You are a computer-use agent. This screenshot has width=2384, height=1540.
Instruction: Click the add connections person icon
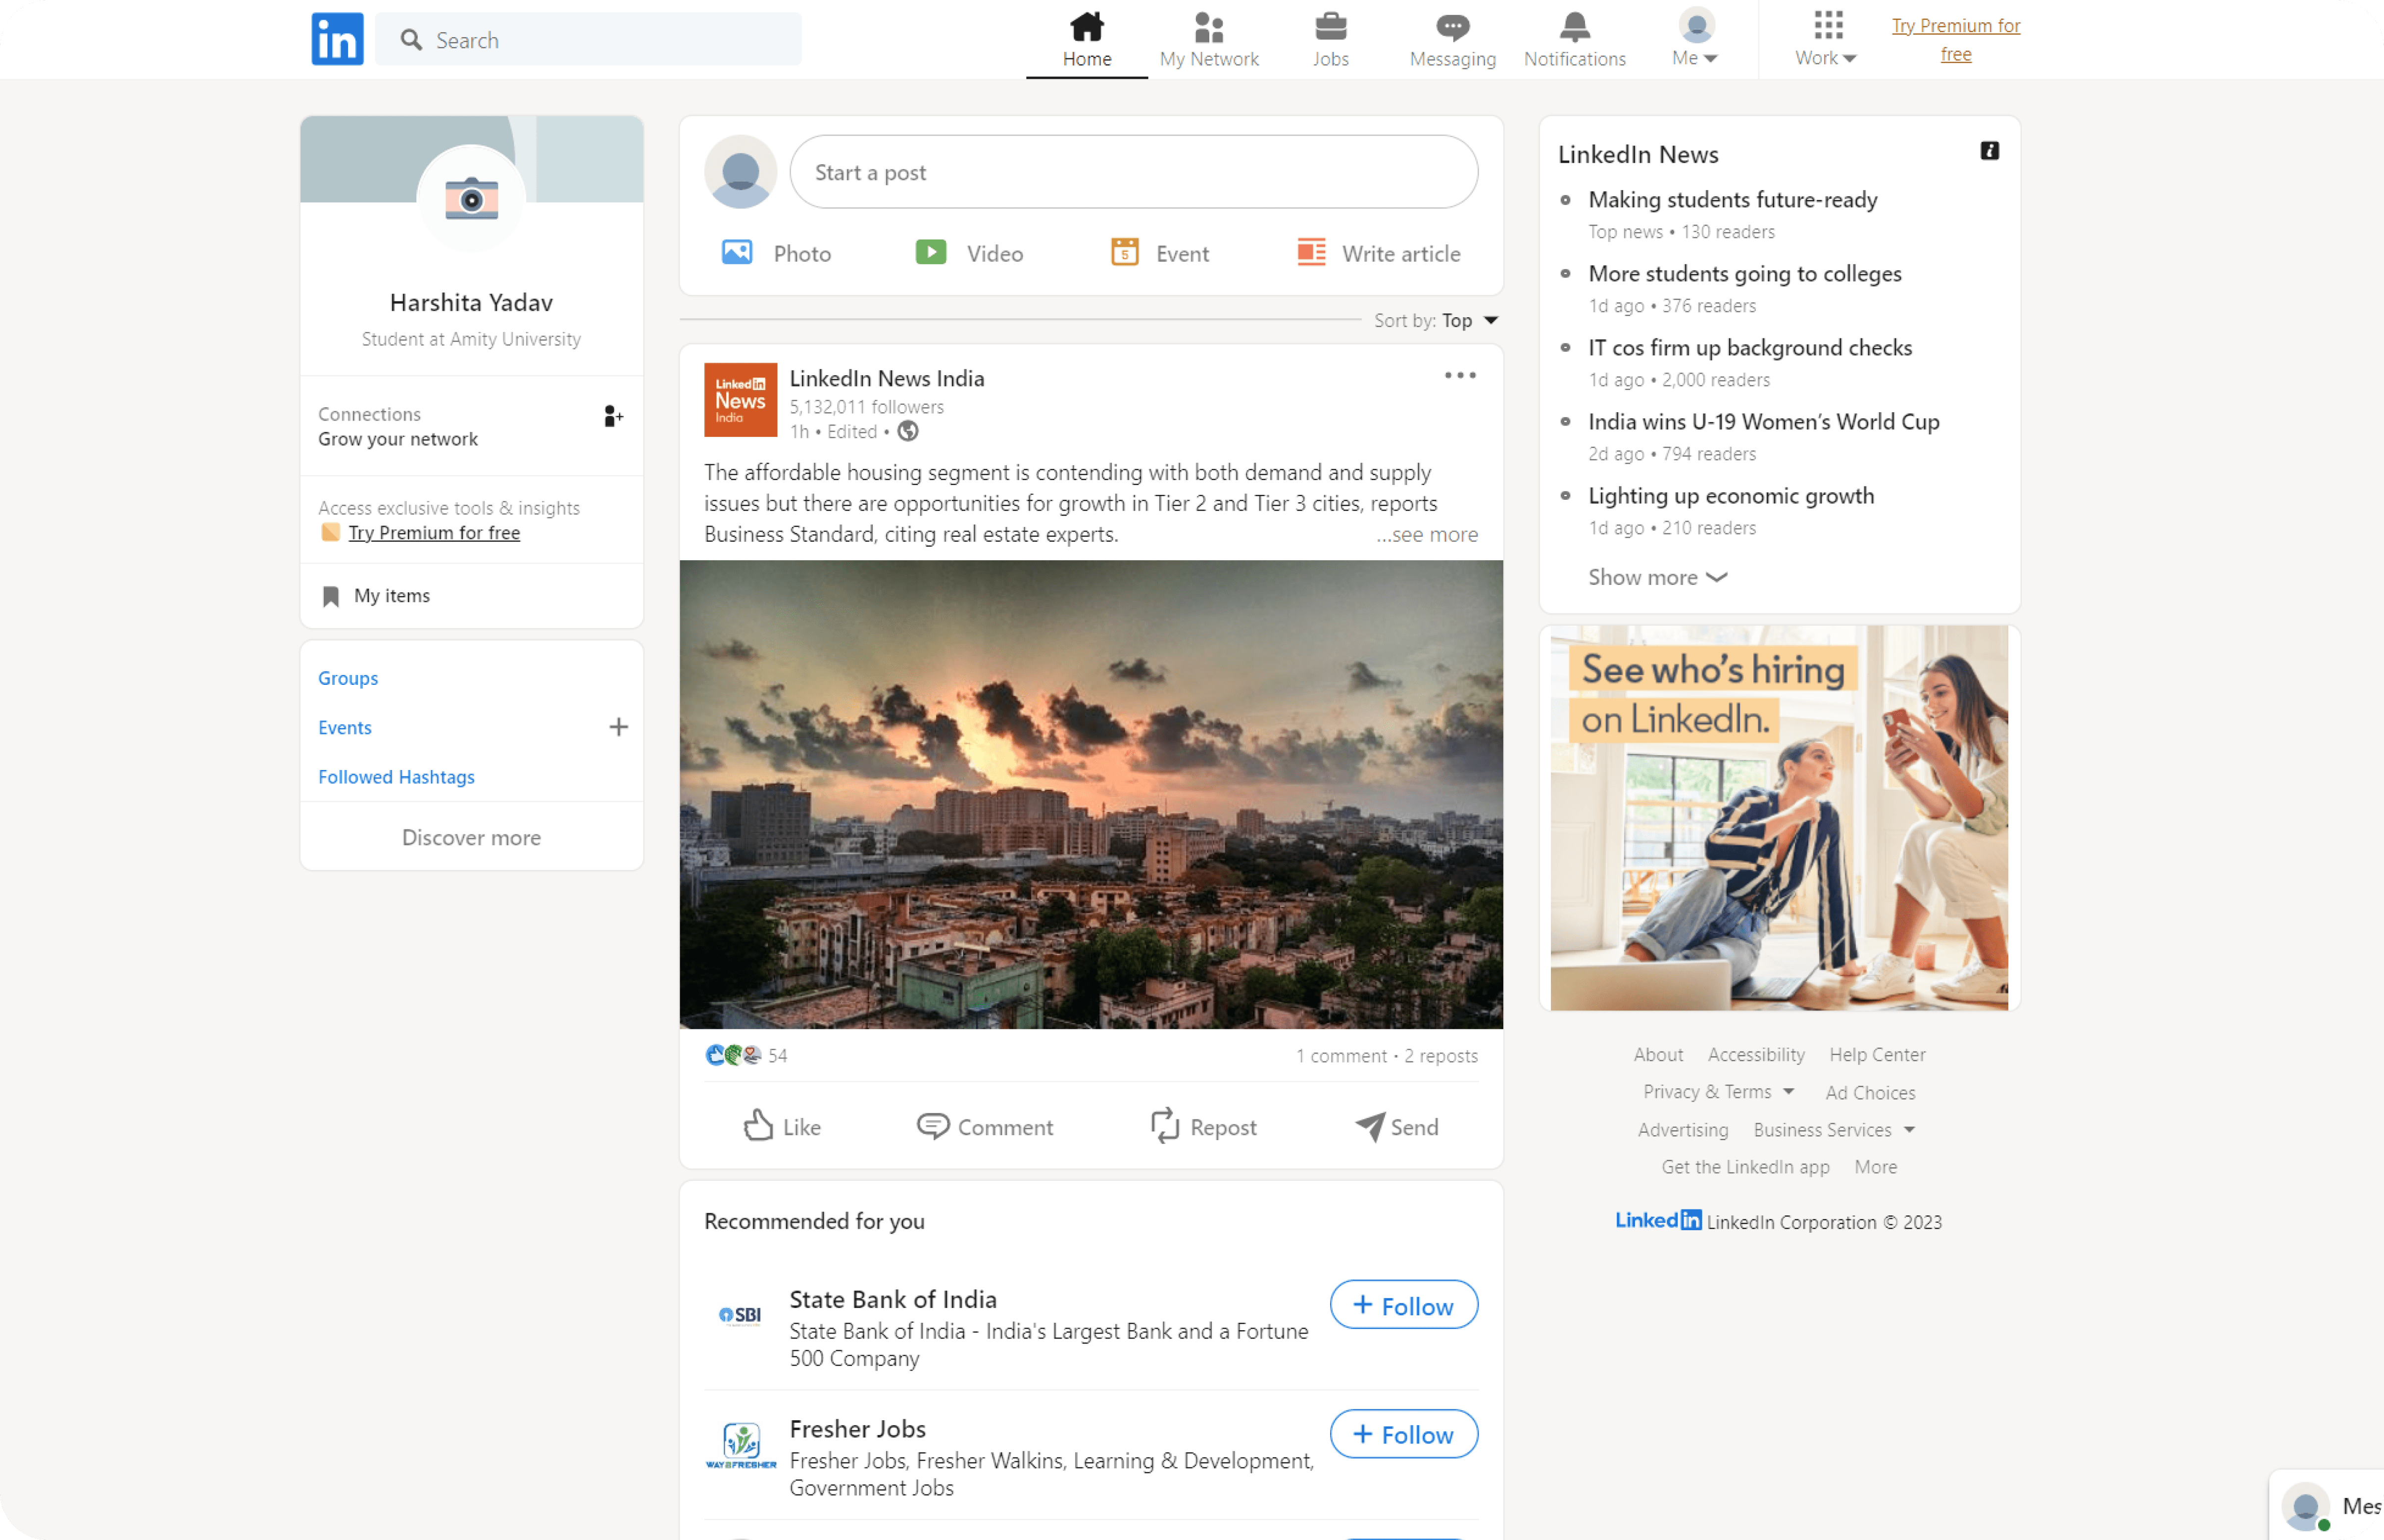(613, 416)
